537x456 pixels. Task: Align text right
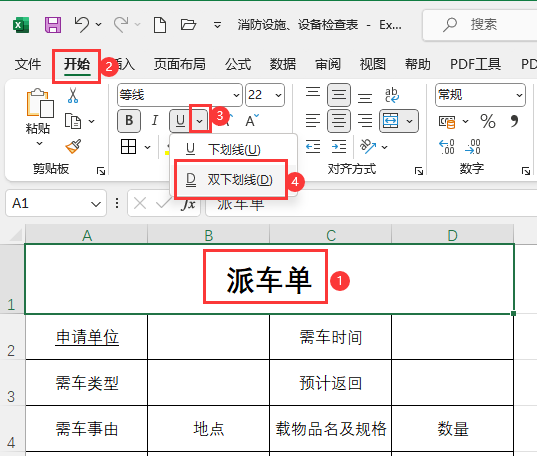click(x=365, y=121)
